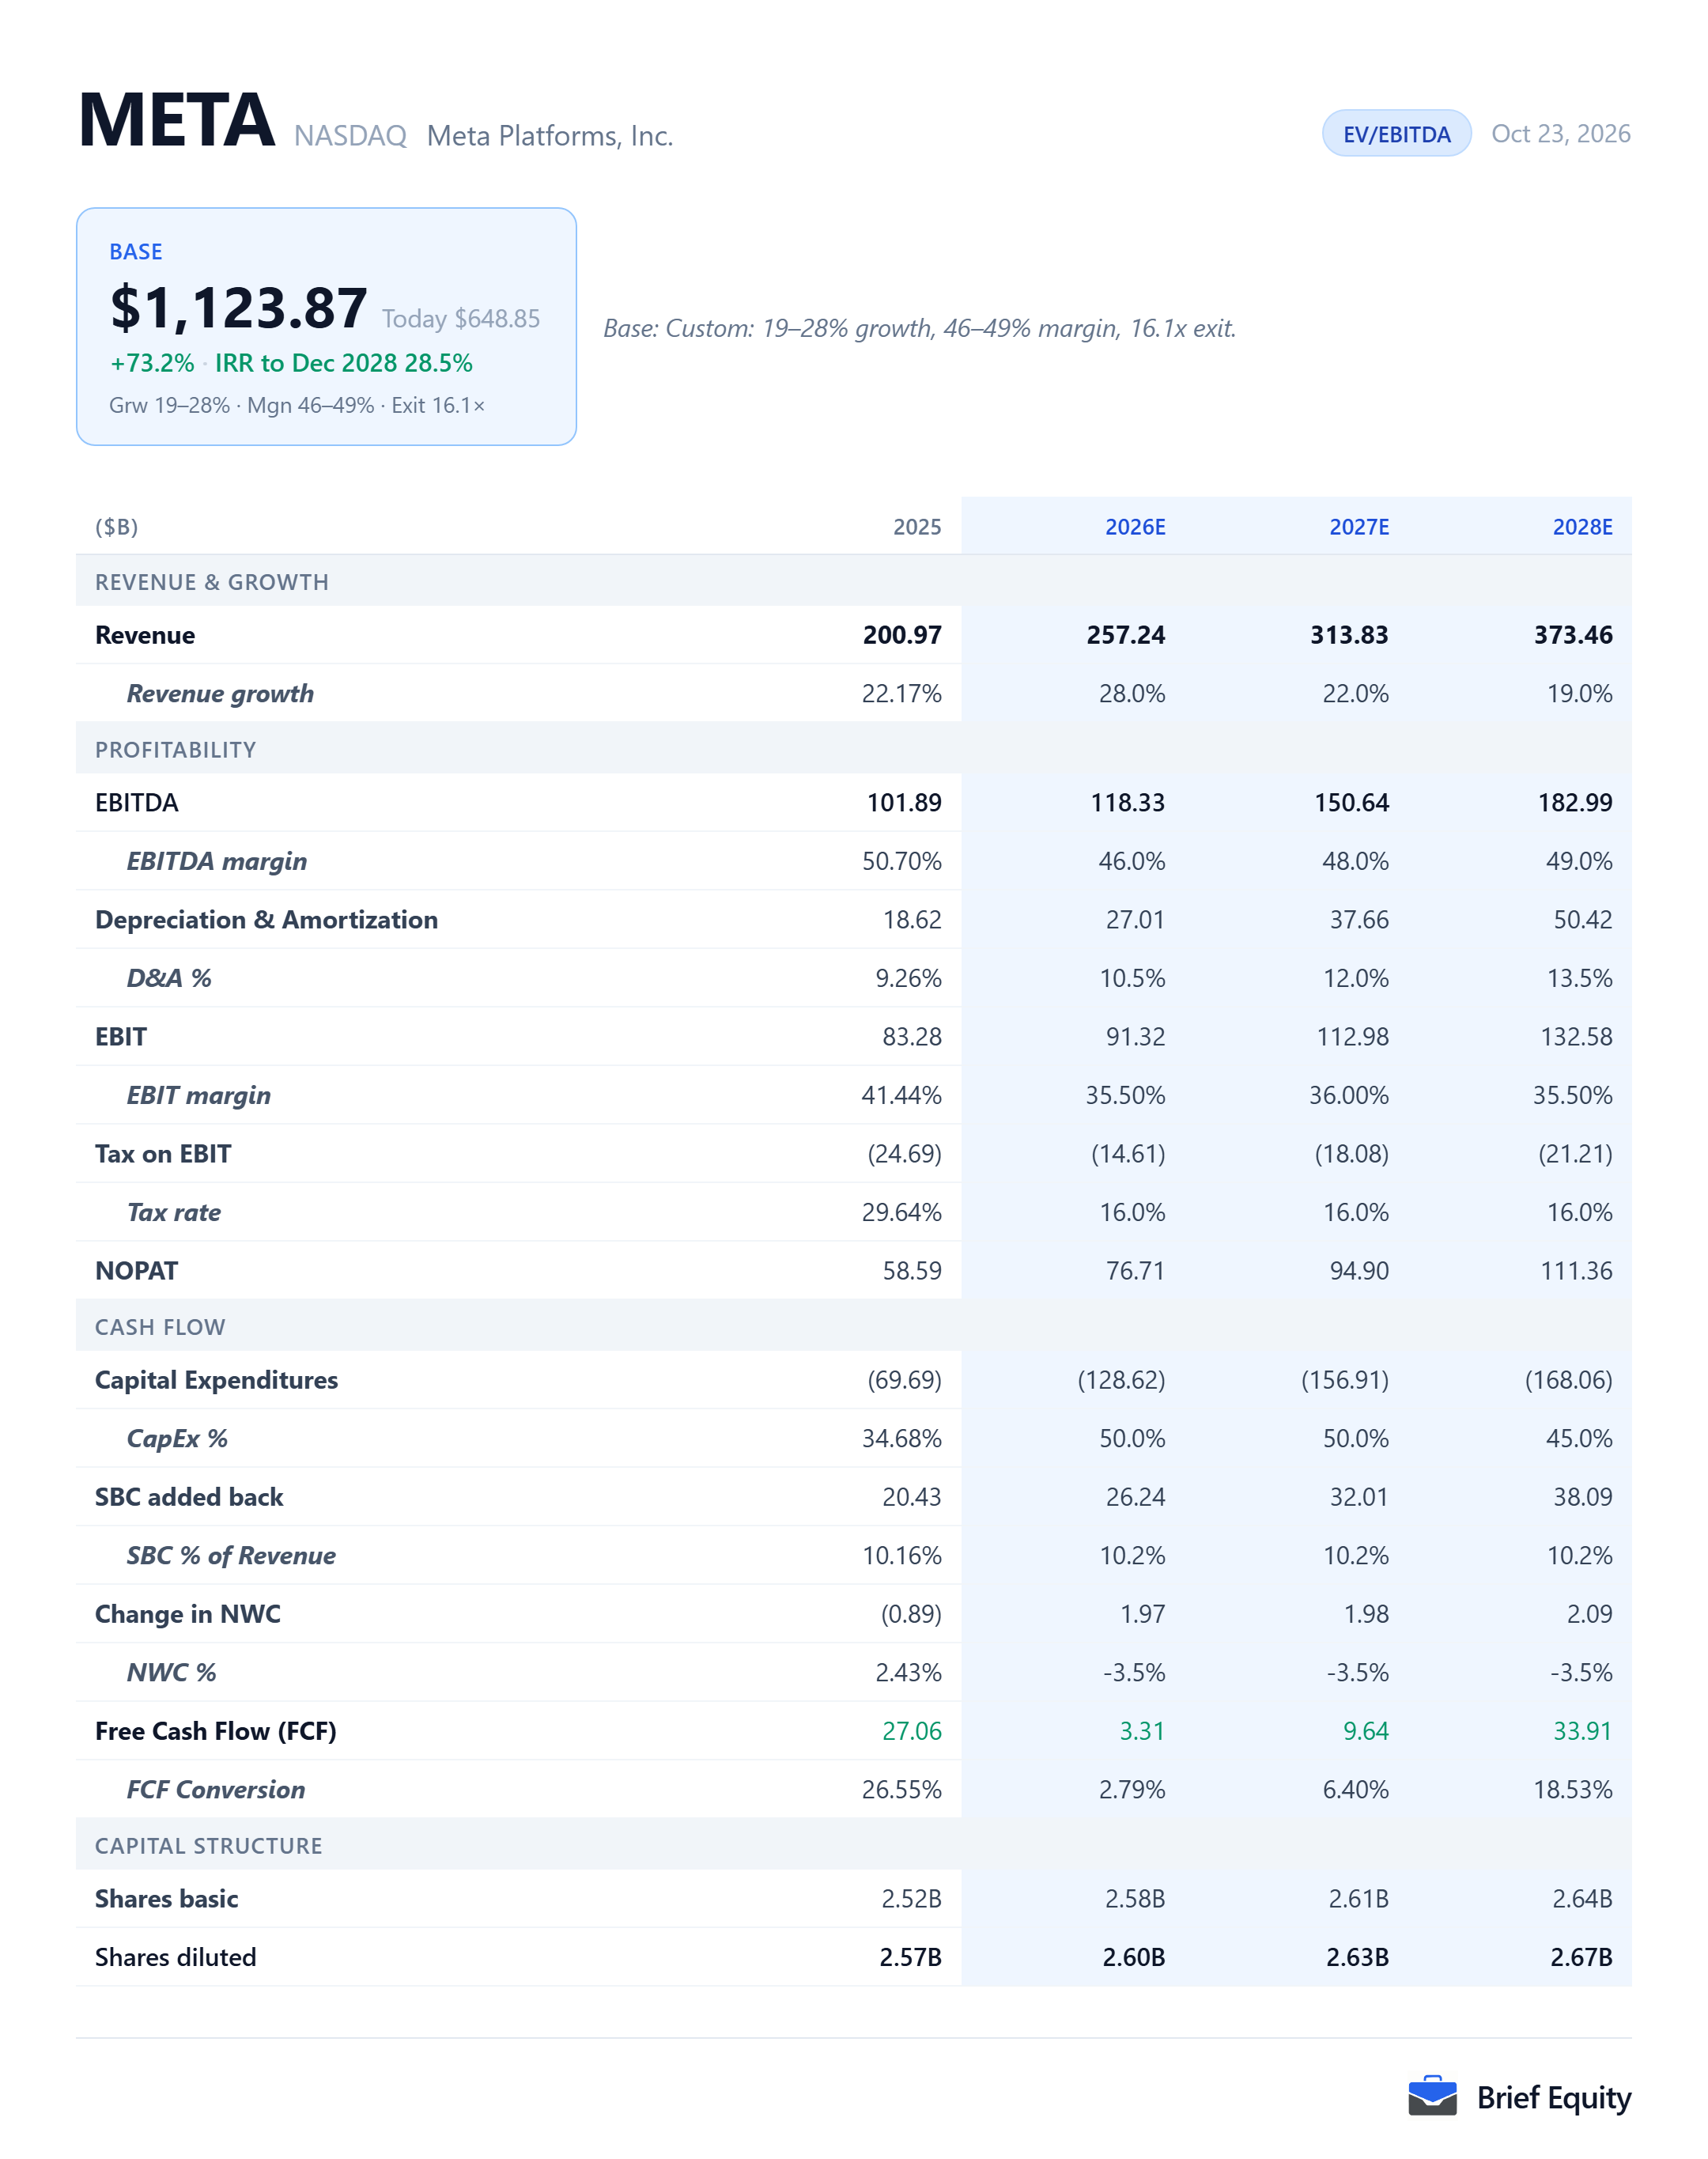Click 2028E FCF value 33.91
This screenshot has width=1708, height=2159.
1583,1731
